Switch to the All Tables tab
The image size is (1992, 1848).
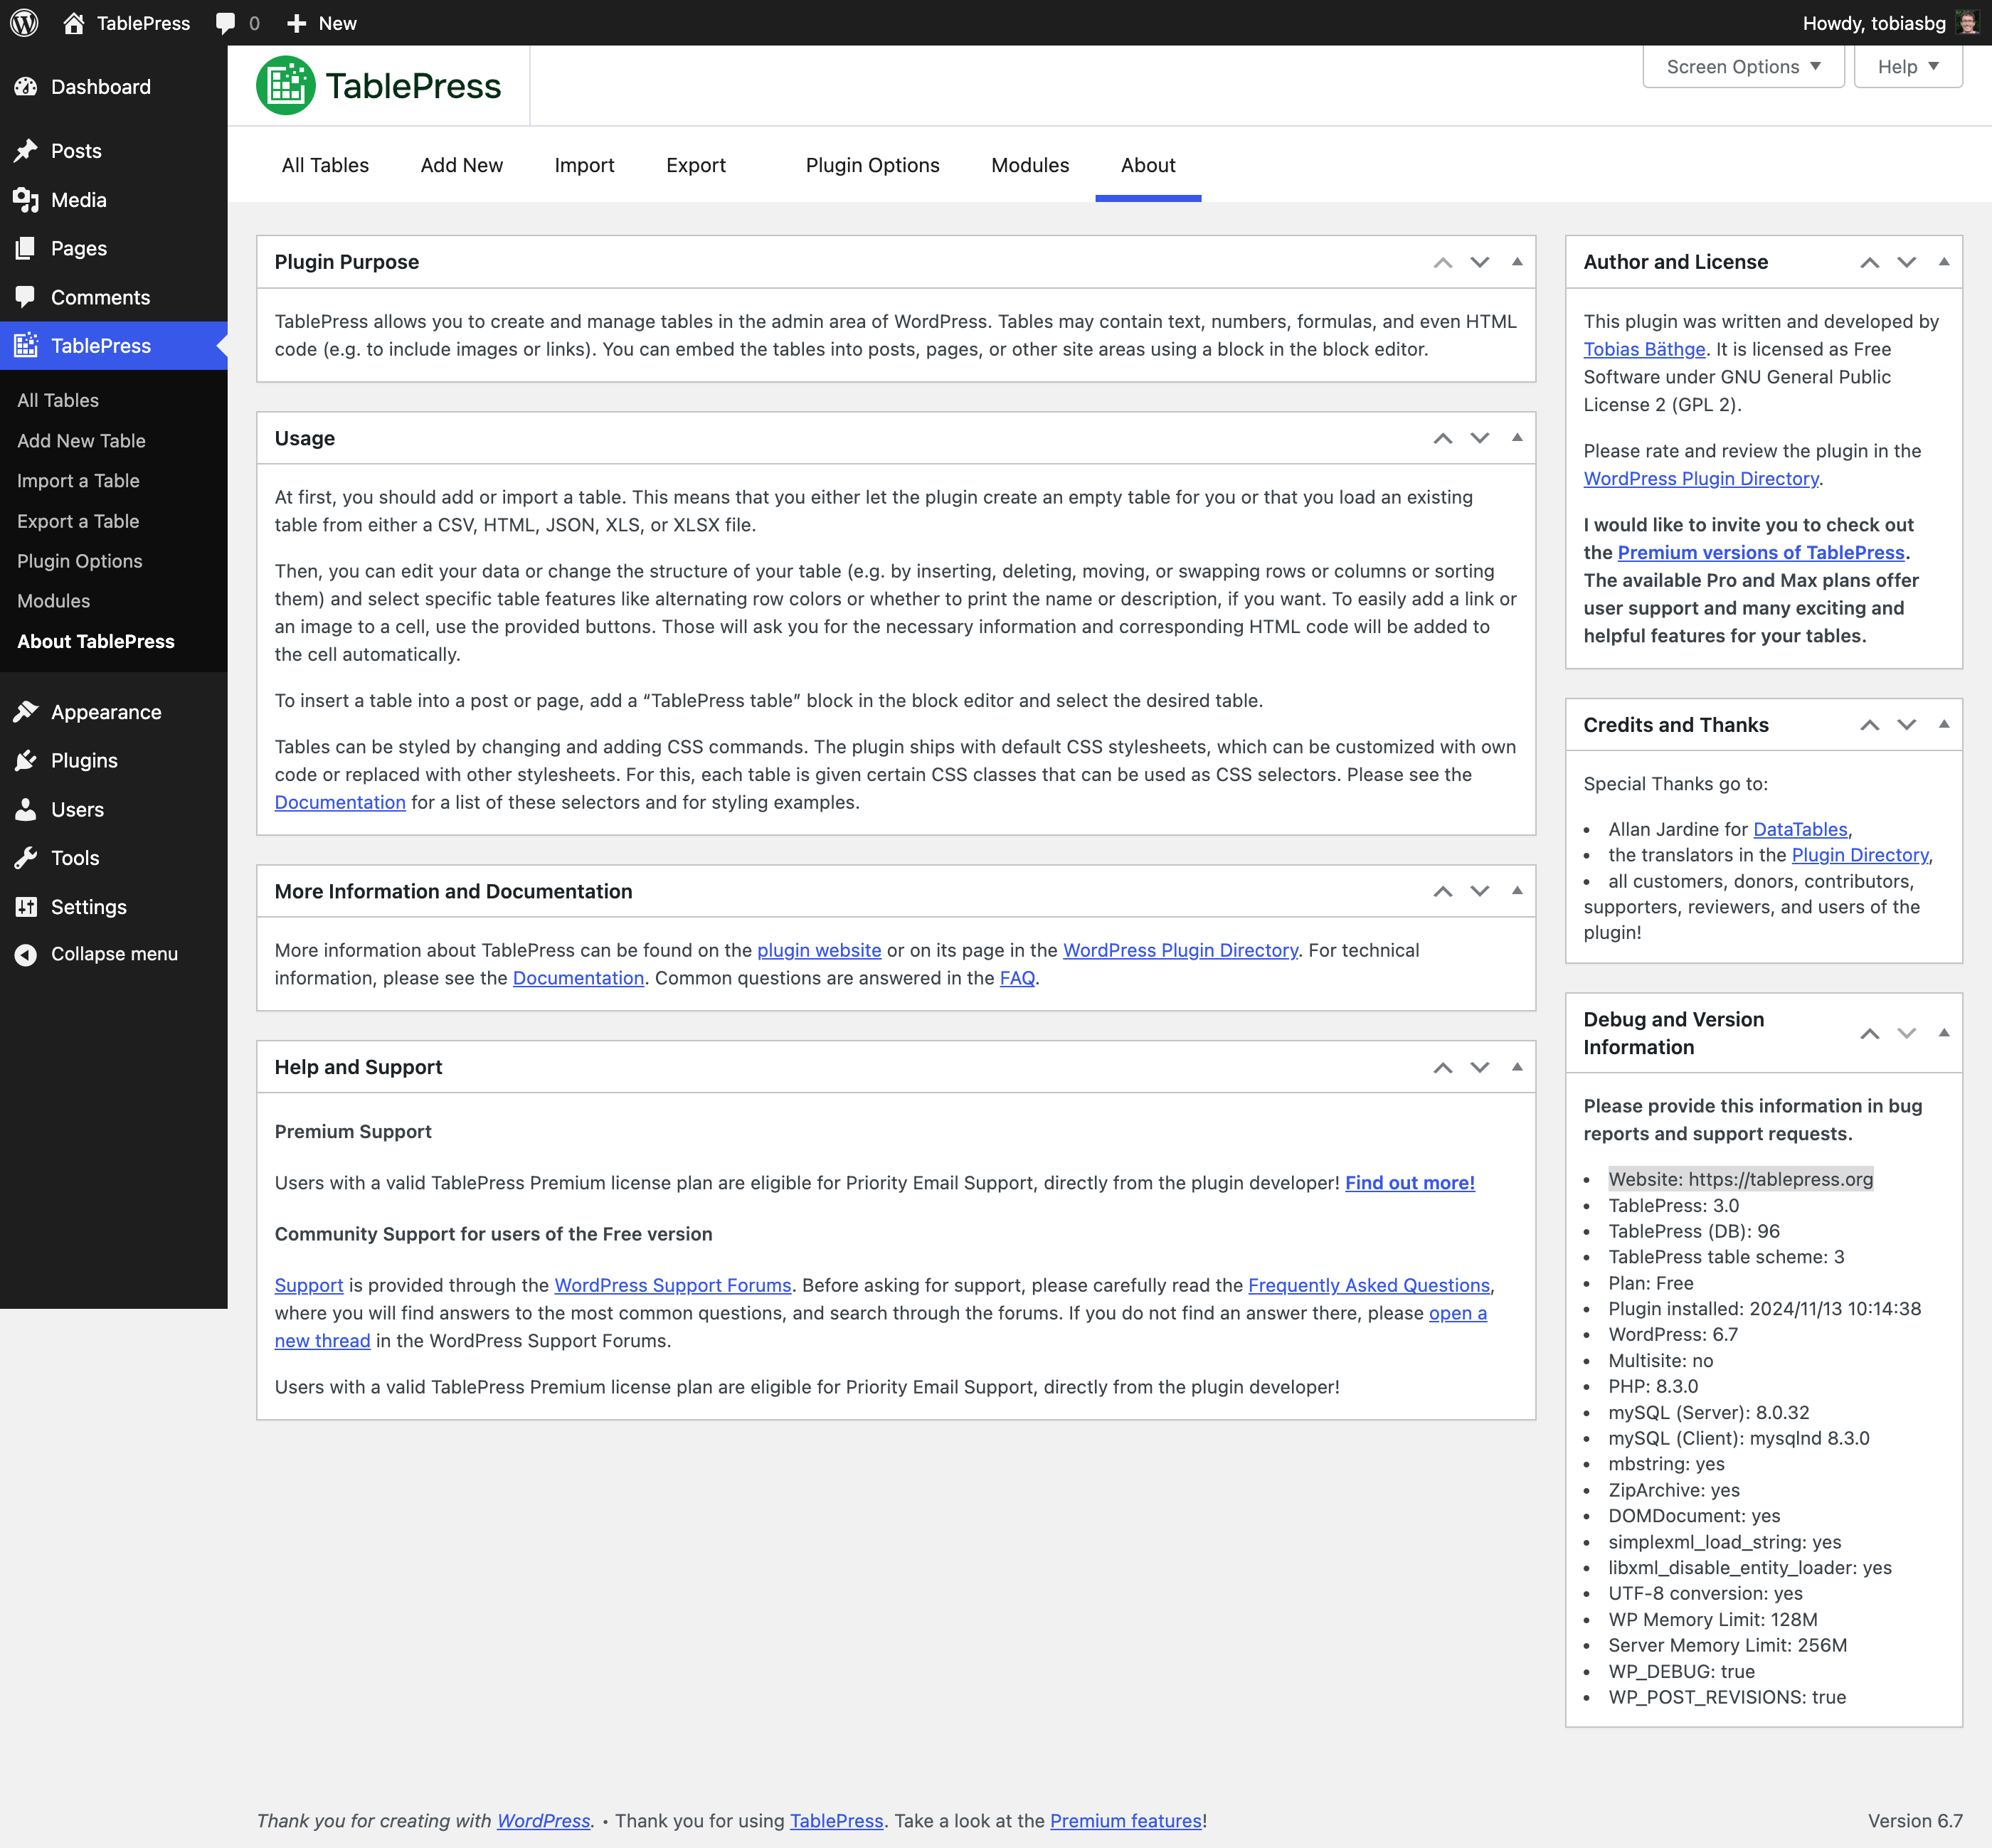click(324, 165)
